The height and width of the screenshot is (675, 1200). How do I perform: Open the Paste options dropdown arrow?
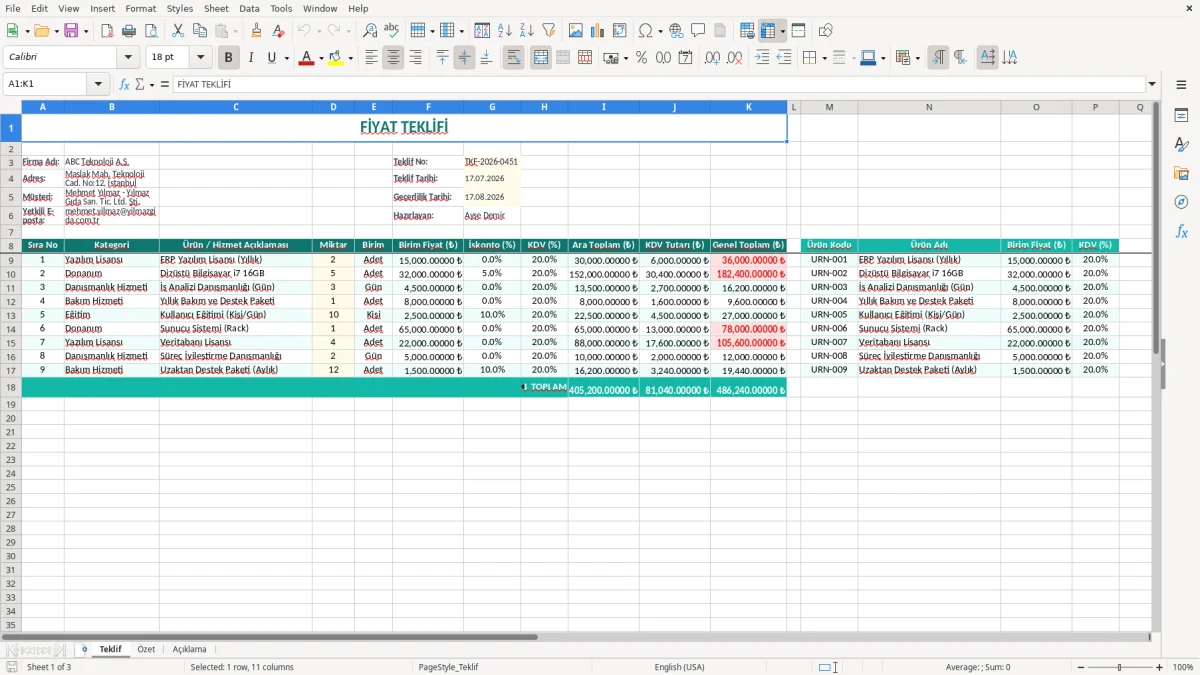[x=236, y=31]
